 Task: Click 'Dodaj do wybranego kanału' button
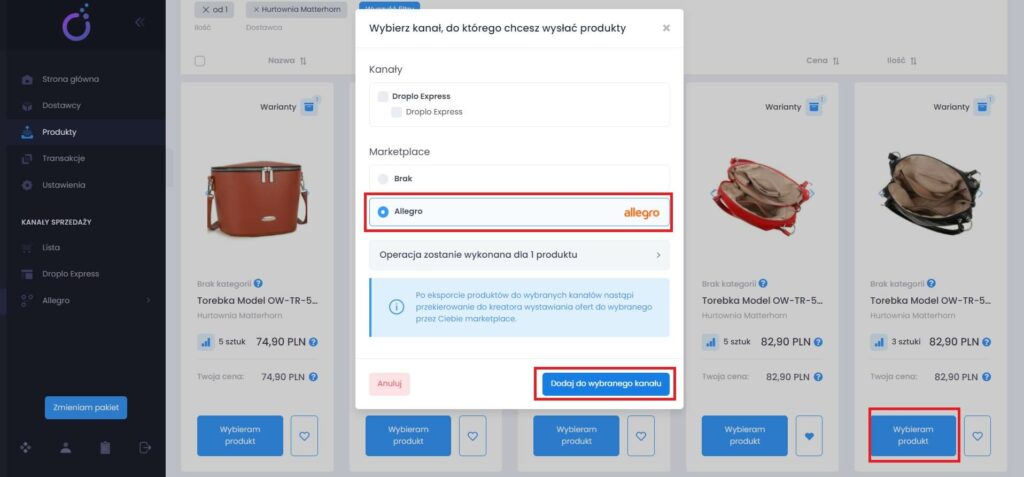coord(606,384)
